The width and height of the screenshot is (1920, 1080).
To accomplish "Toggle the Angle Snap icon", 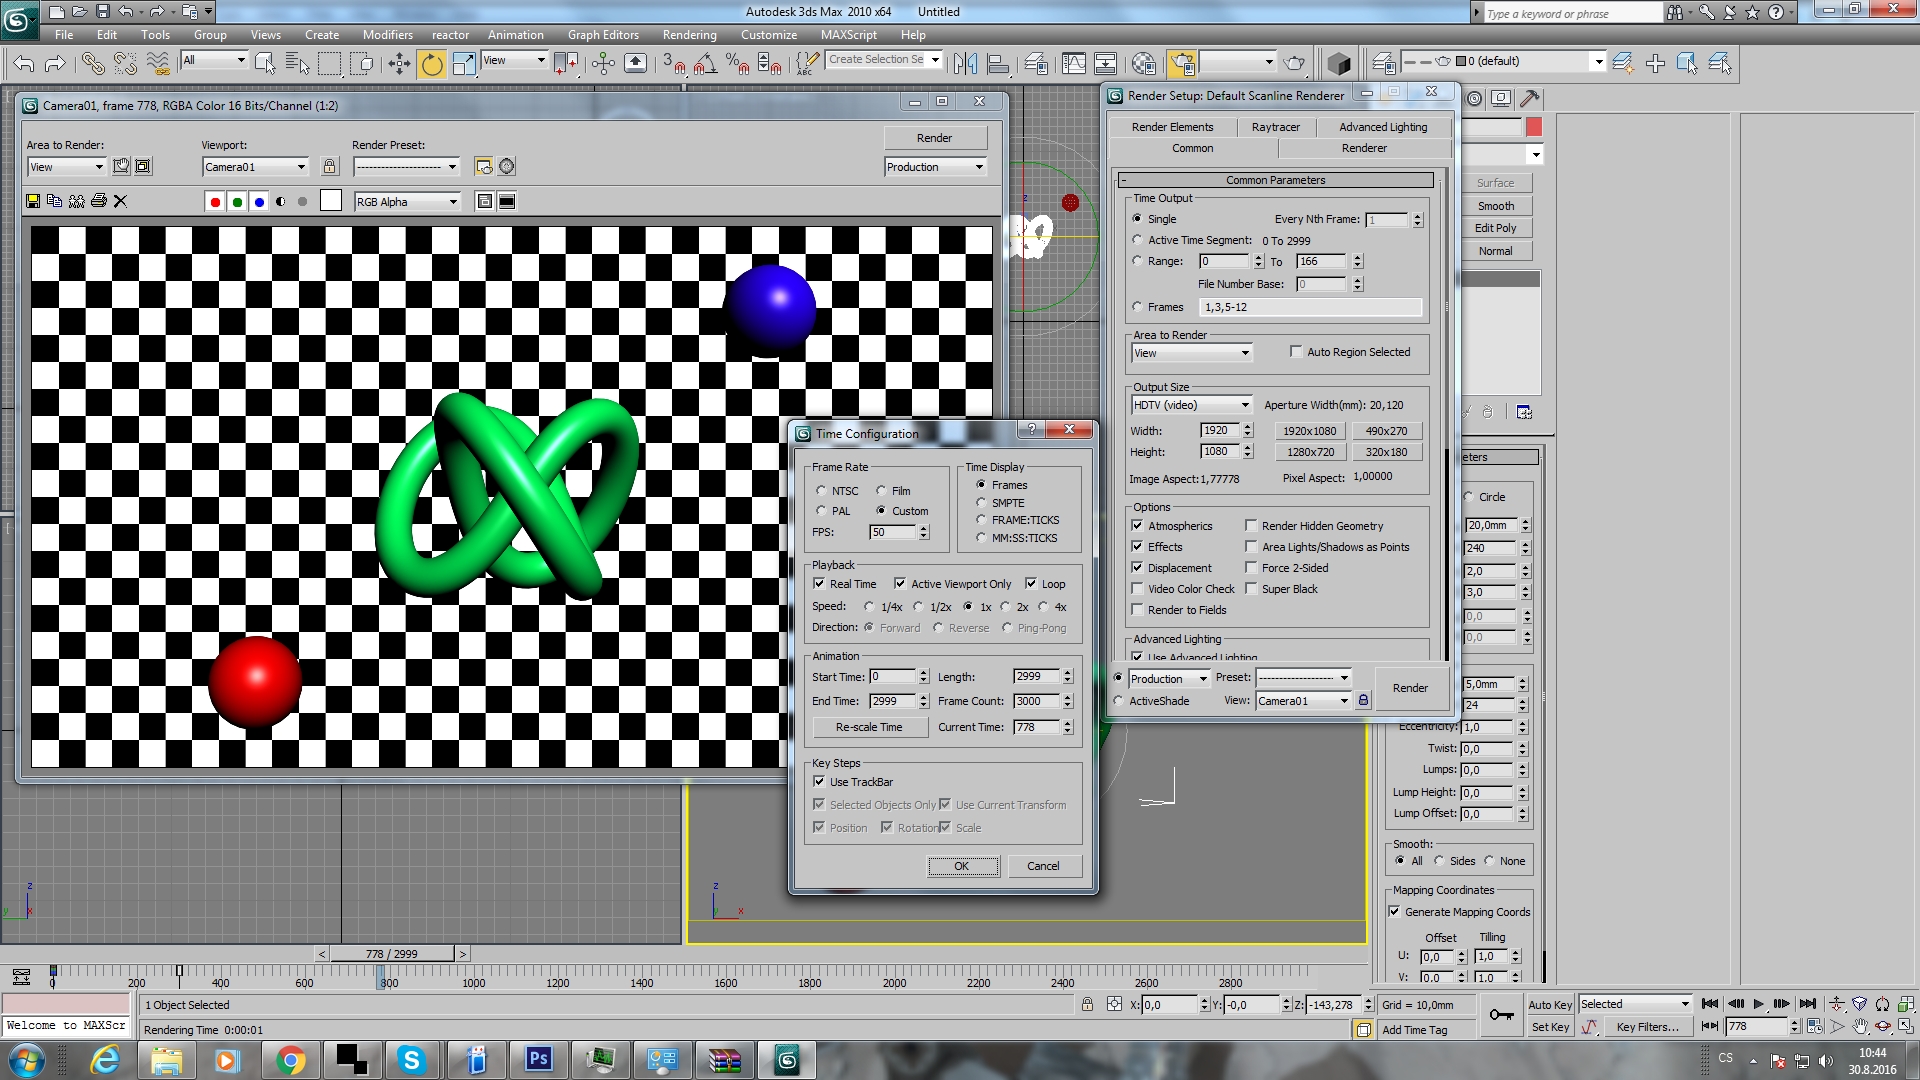I will point(705,64).
